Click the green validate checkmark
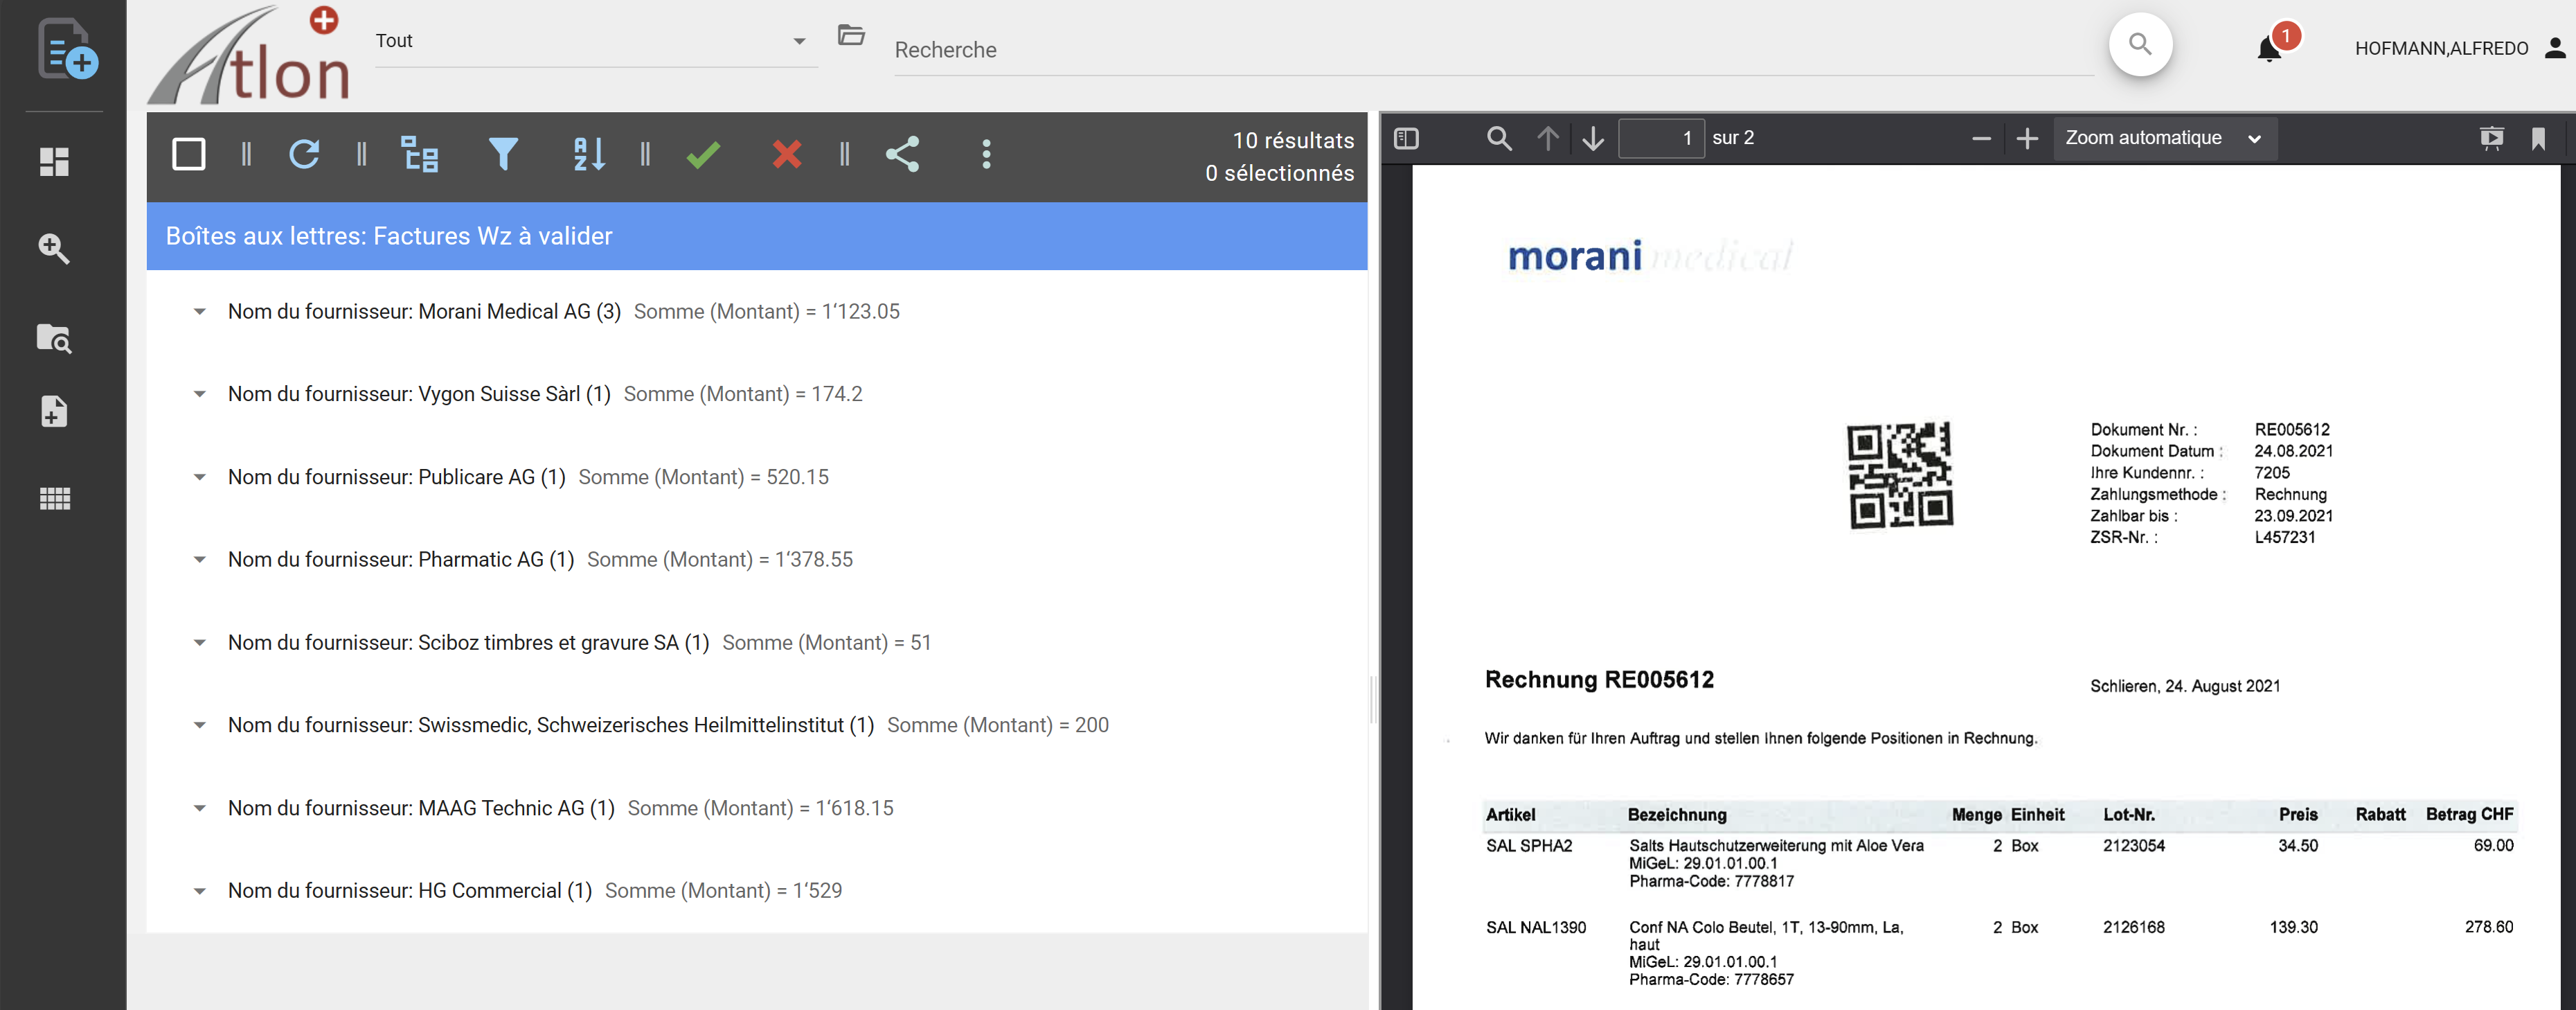 coord(703,154)
